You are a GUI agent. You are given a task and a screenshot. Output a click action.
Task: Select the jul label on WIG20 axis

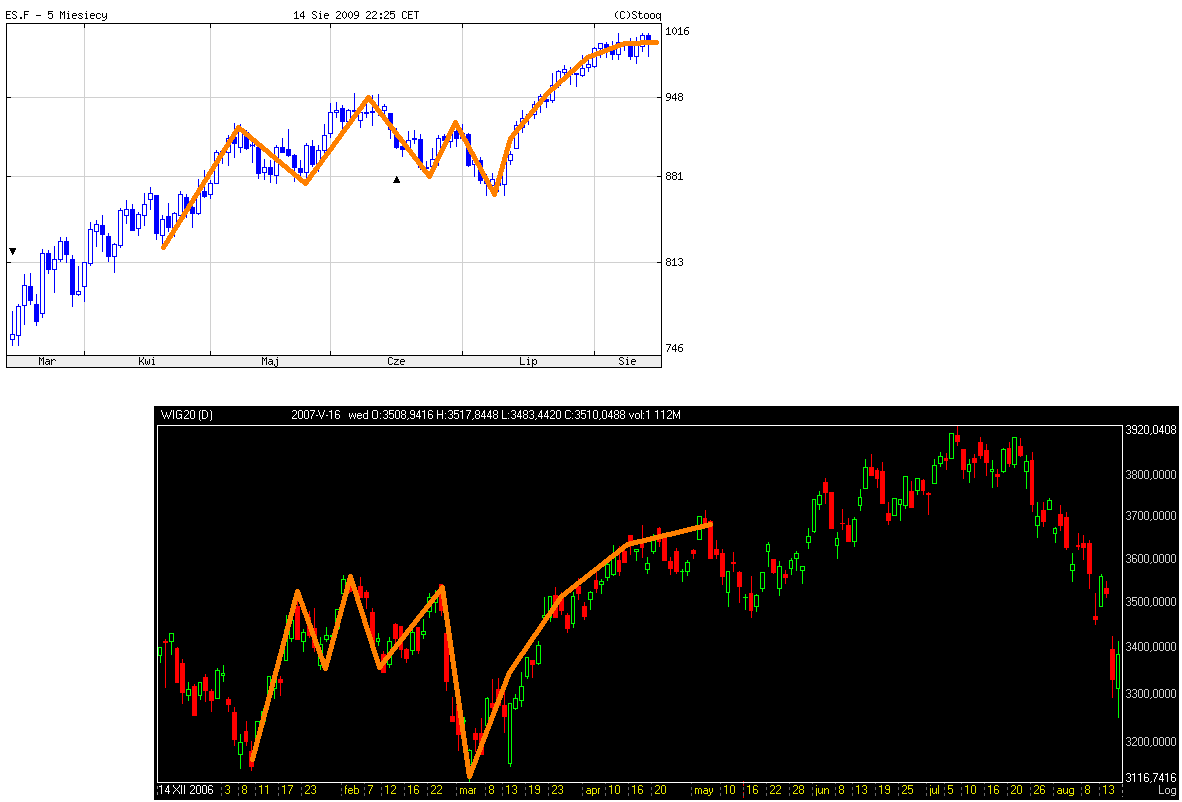tap(934, 790)
